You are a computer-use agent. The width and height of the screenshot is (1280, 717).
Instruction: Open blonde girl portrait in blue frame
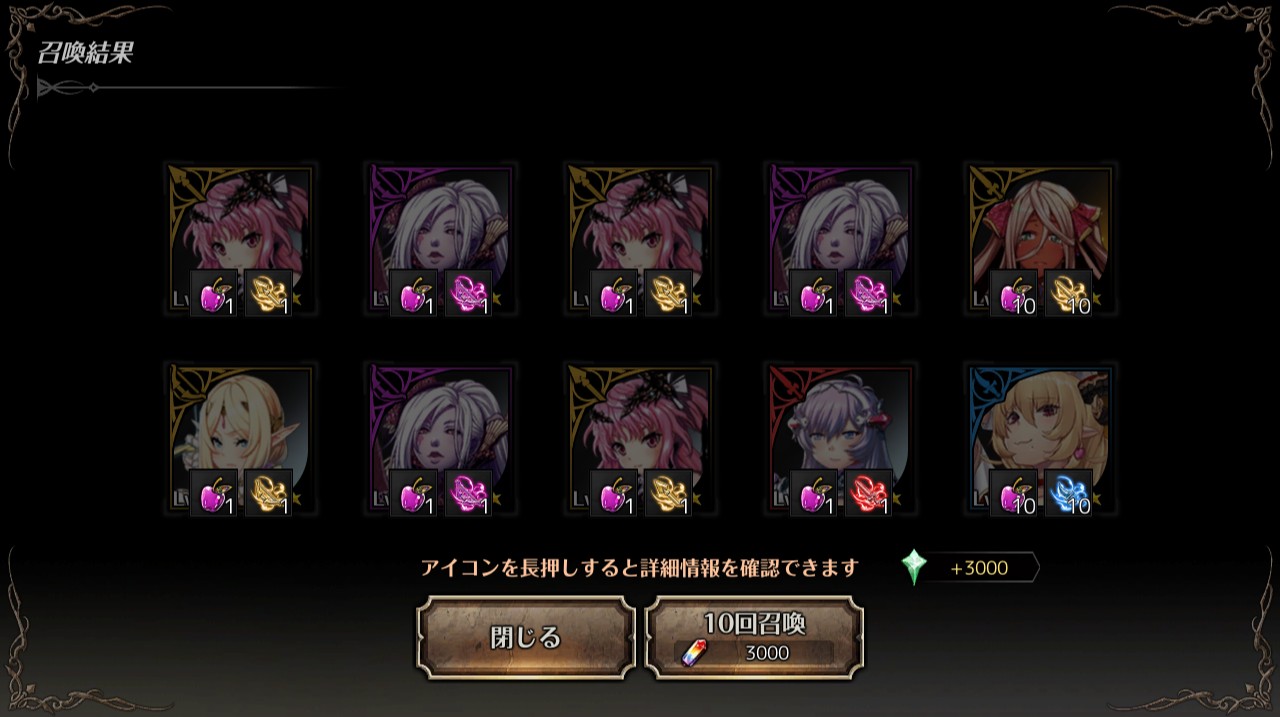coord(1041,440)
